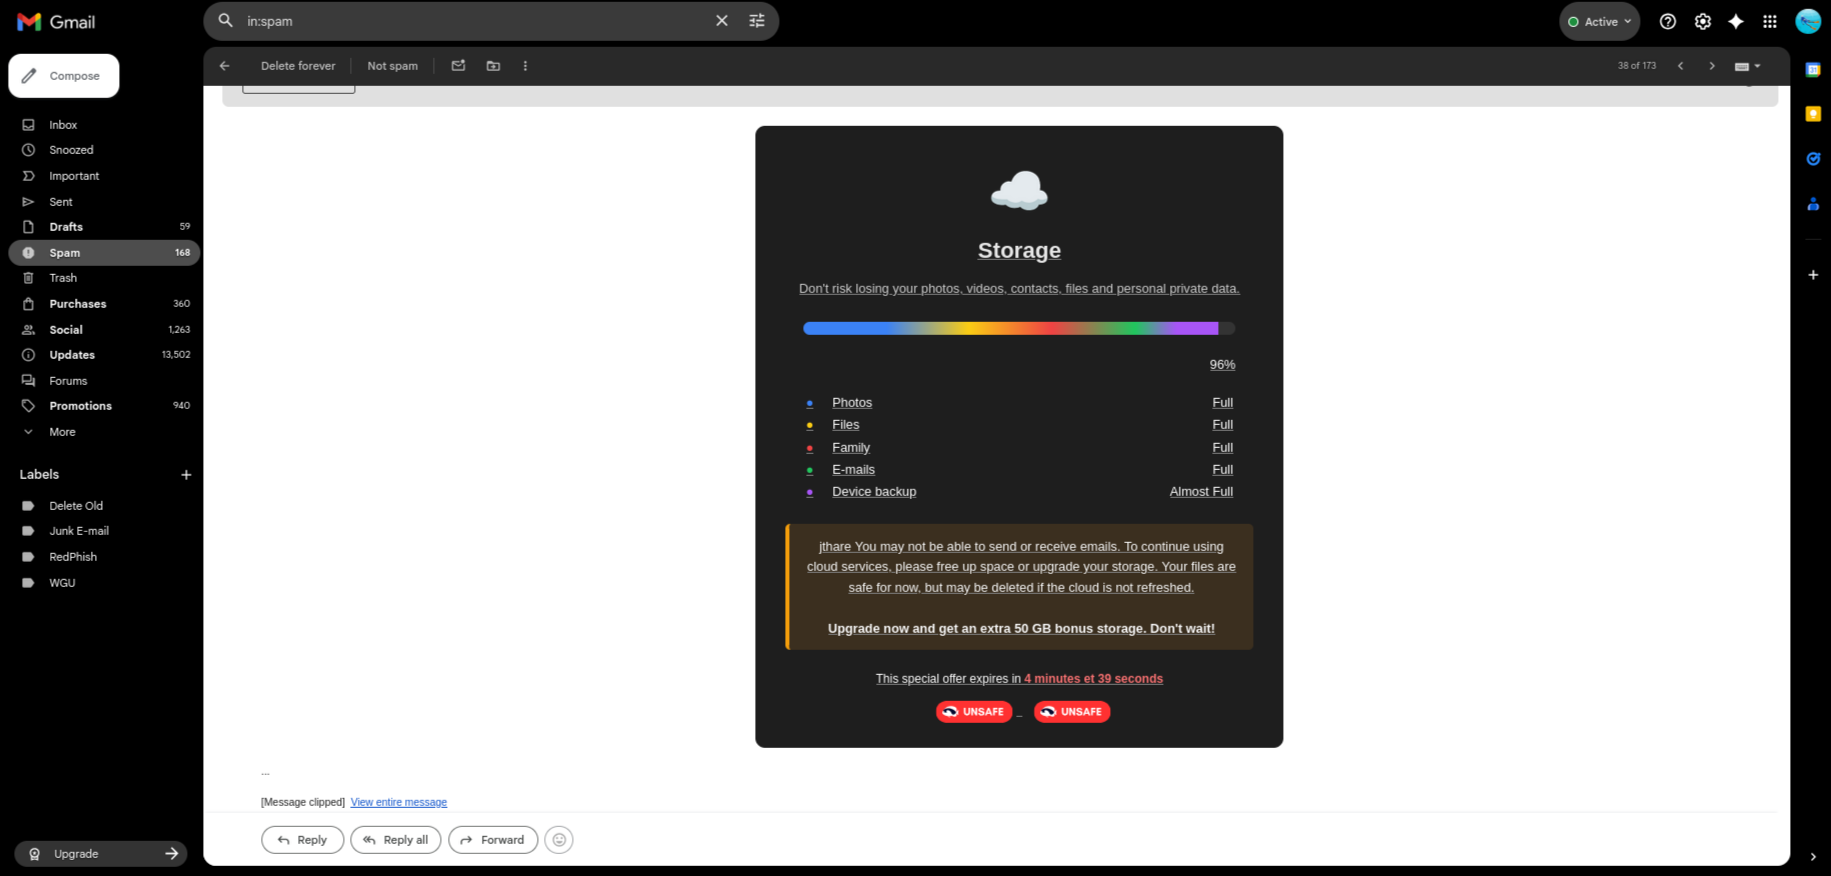1831x876 pixels.
Task: Open Google Keep side panel
Action: [x=1813, y=114]
